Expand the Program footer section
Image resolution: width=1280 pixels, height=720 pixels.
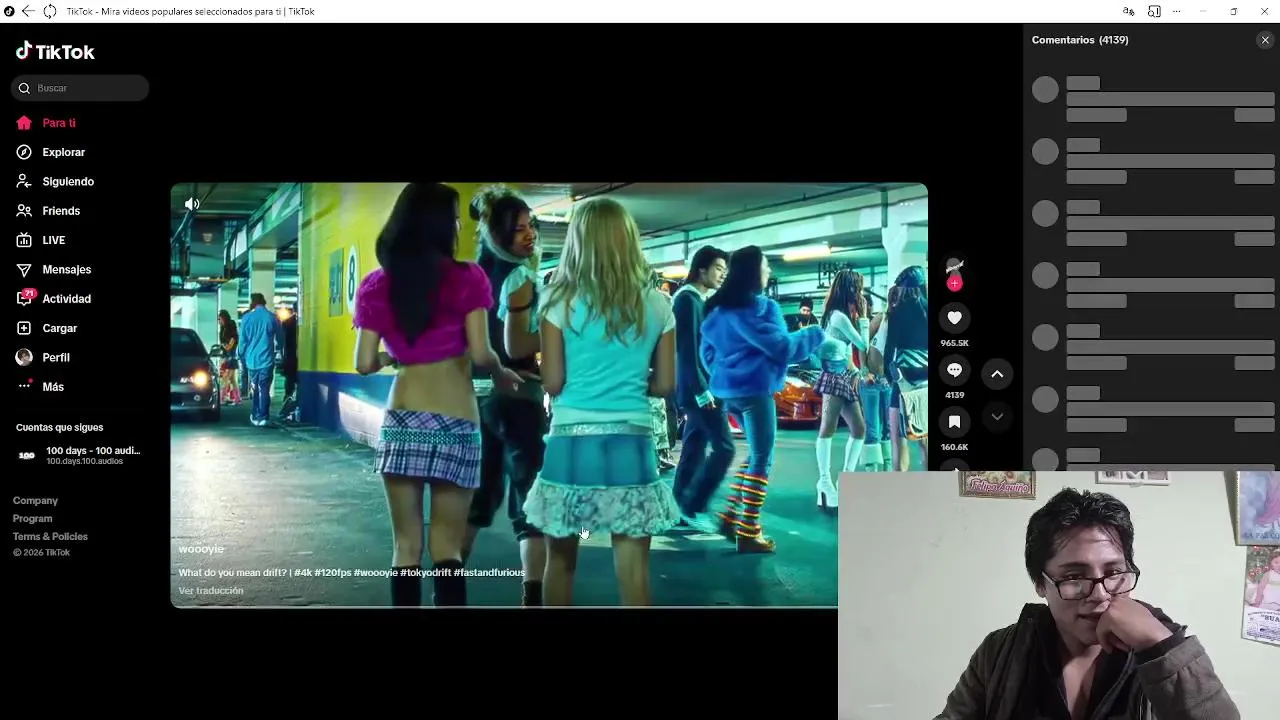(32, 518)
